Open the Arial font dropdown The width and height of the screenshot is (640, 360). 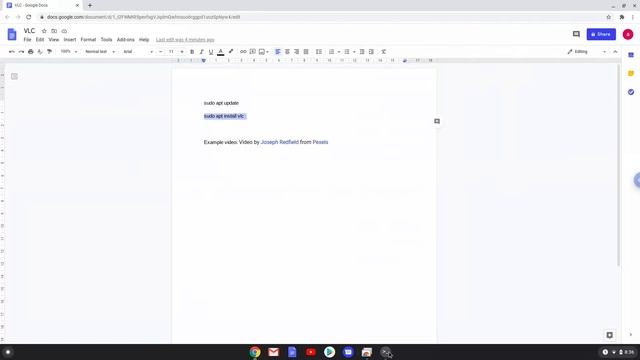click(138, 52)
